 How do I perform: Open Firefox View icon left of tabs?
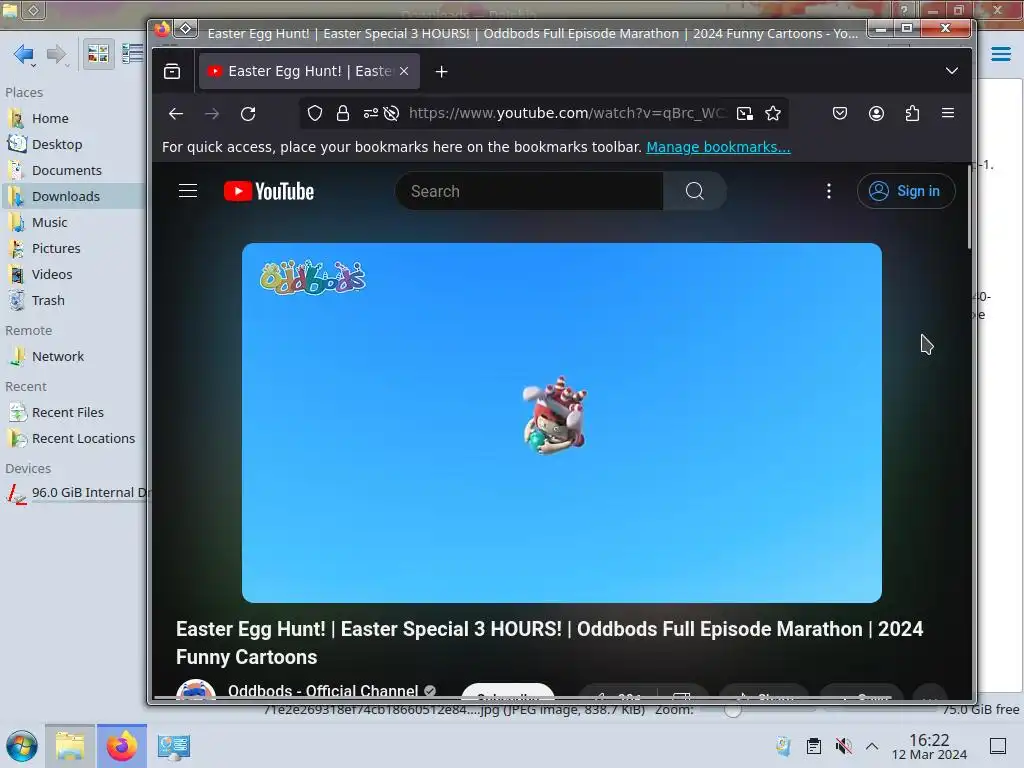click(172, 71)
